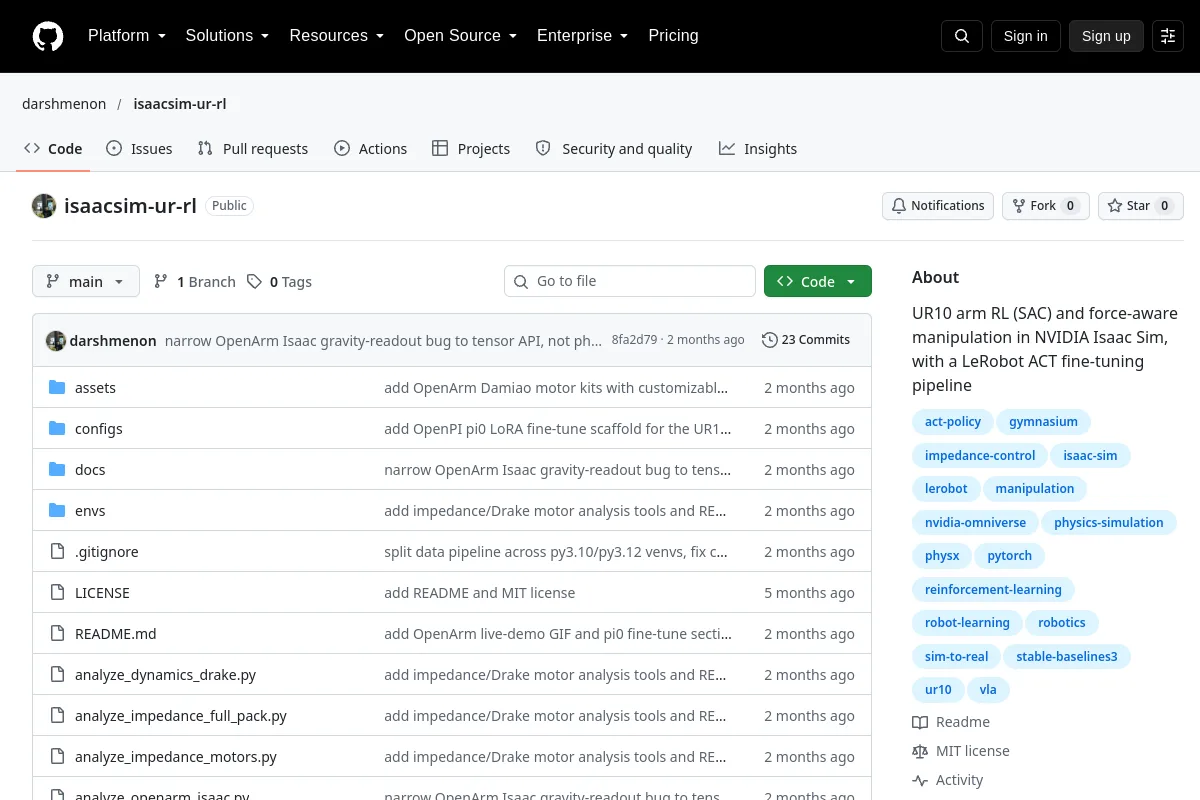The image size is (1200, 800).
Task: Open the appearance settings sliders icon
Action: point(1168,36)
